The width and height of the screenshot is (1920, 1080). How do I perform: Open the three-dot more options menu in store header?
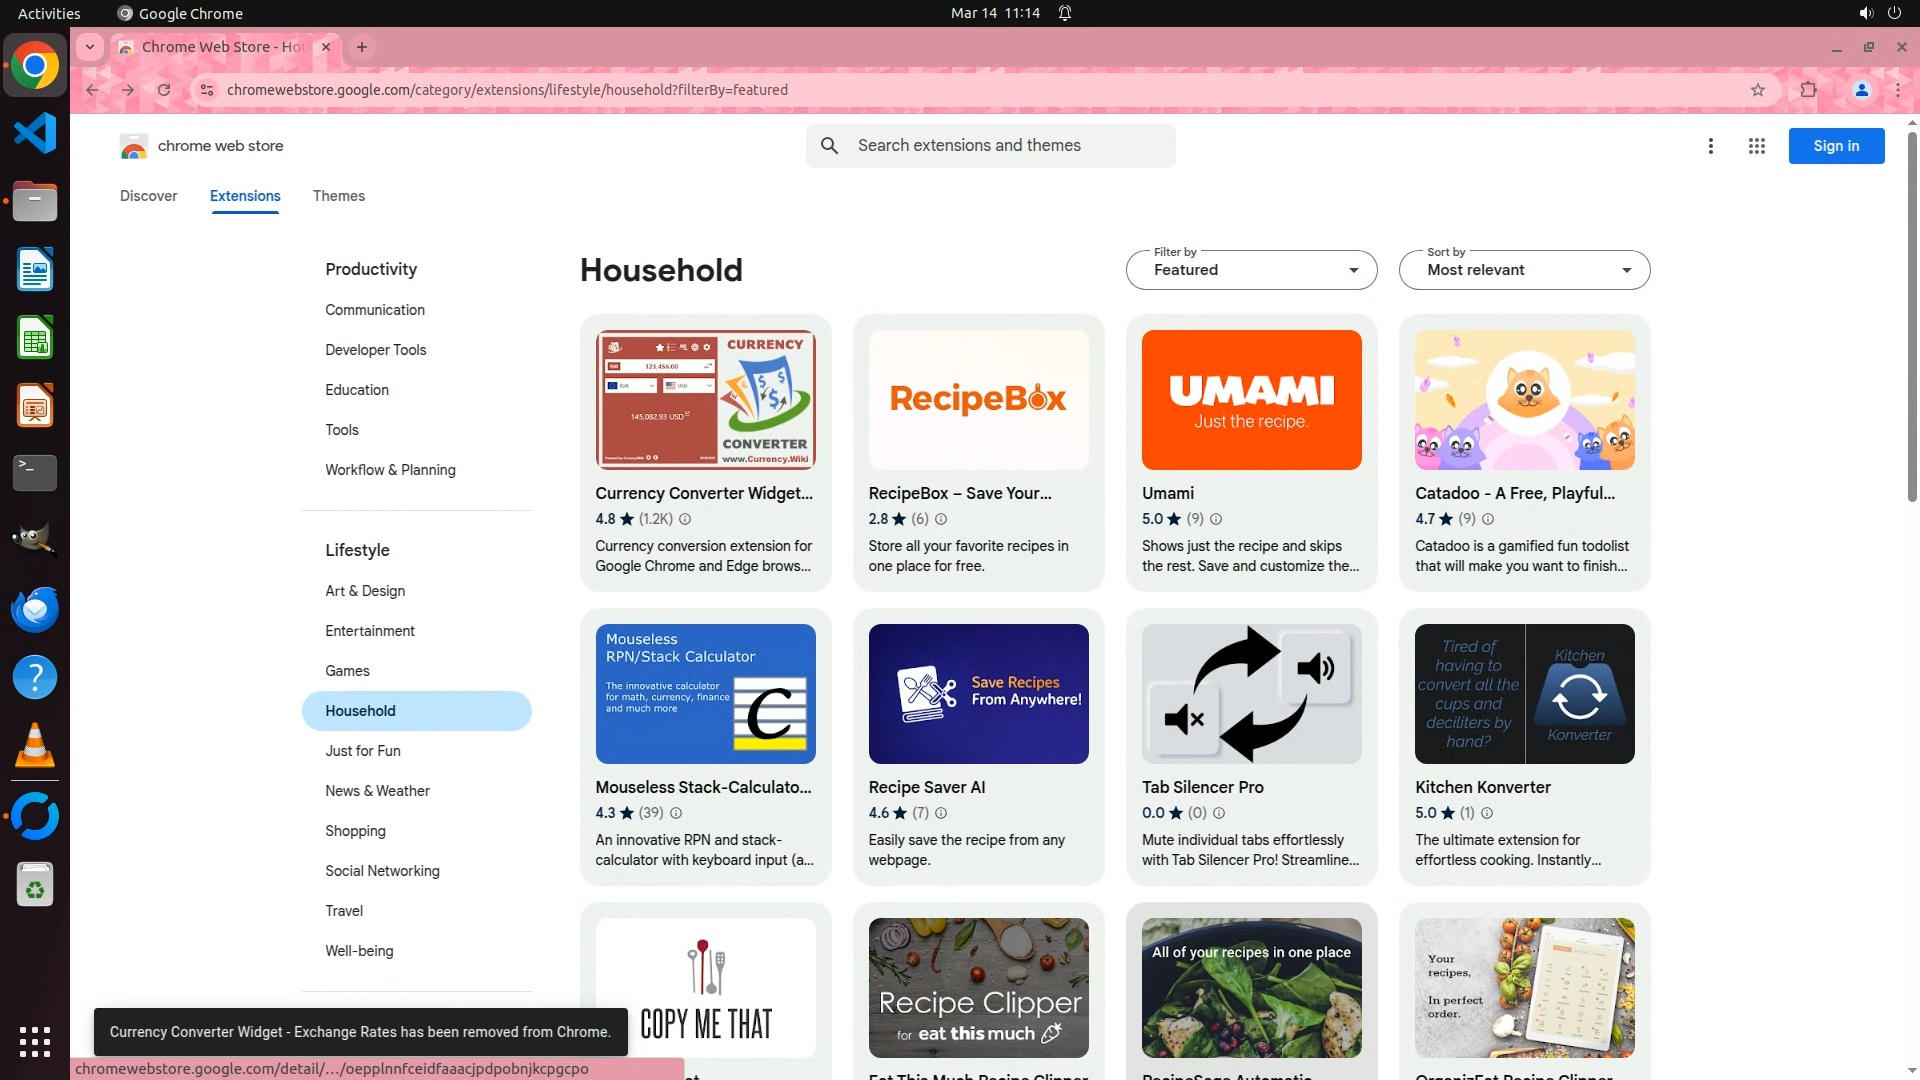[x=1710, y=146]
